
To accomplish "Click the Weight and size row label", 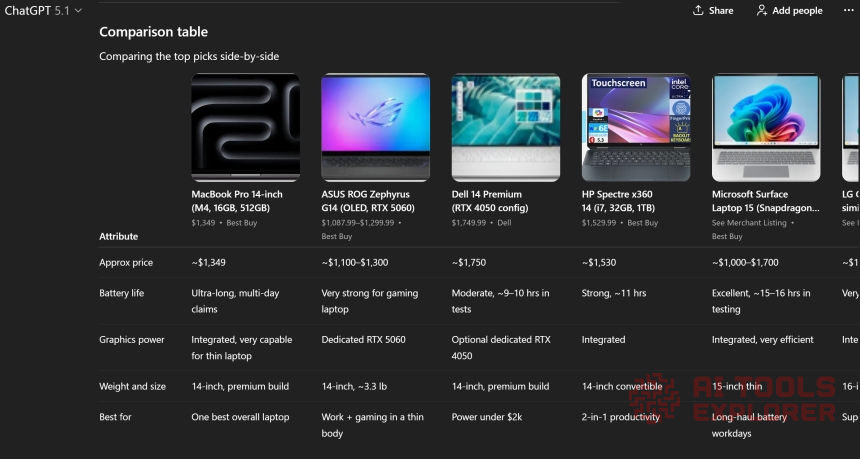I will pos(132,387).
